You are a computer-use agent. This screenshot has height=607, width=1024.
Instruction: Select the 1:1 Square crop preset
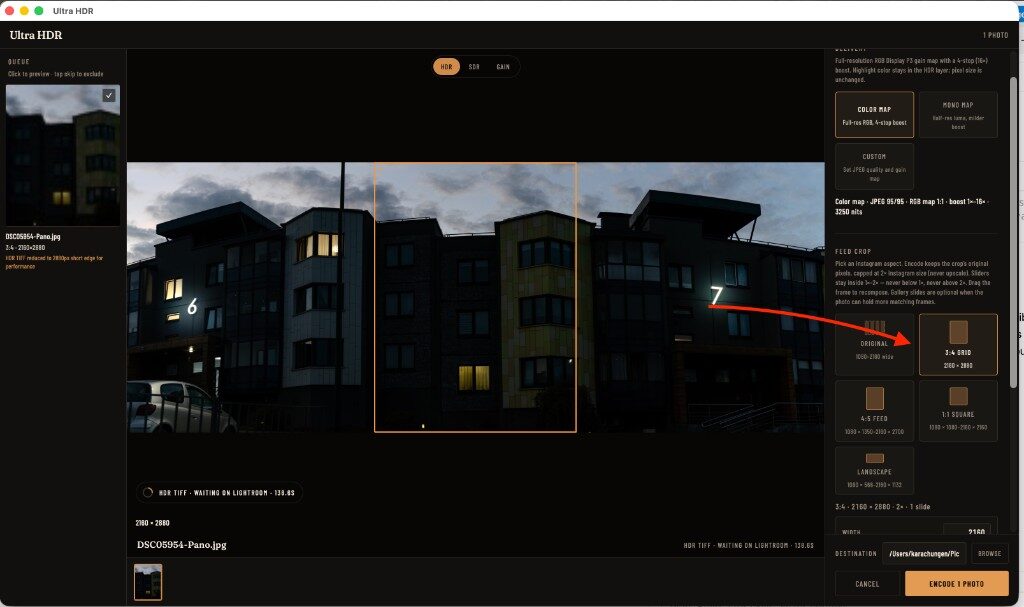coord(958,411)
